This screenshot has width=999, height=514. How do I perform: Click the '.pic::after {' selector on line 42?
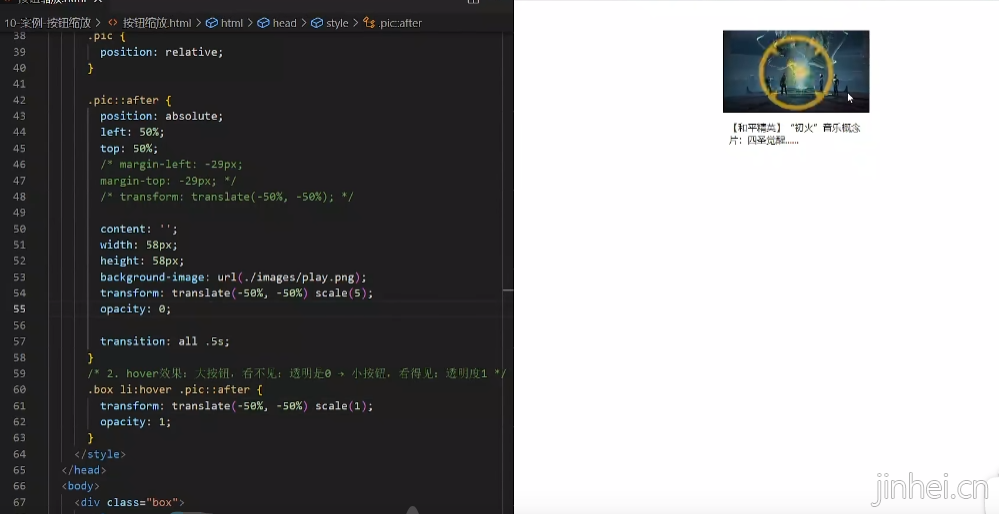click(x=130, y=100)
